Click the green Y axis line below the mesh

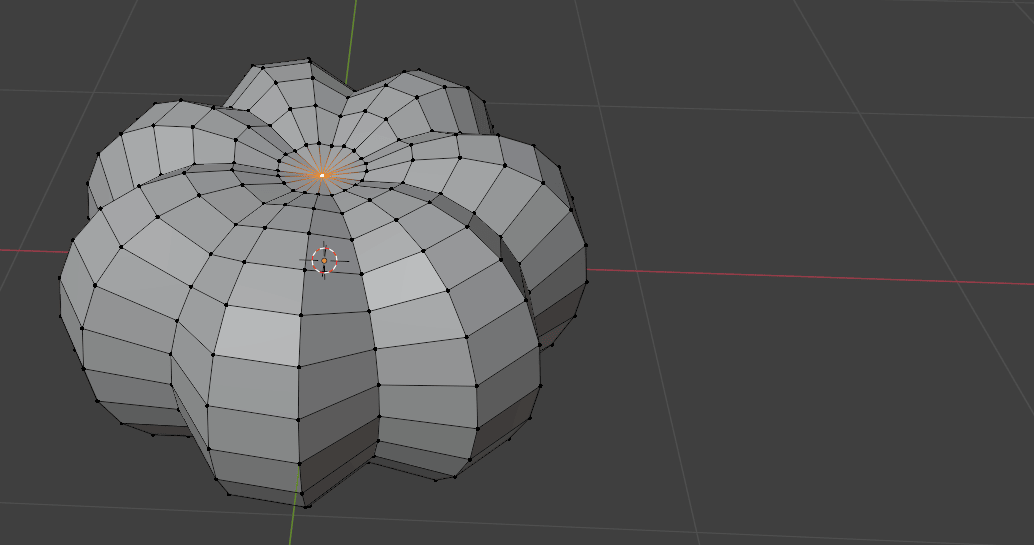point(294,525)
